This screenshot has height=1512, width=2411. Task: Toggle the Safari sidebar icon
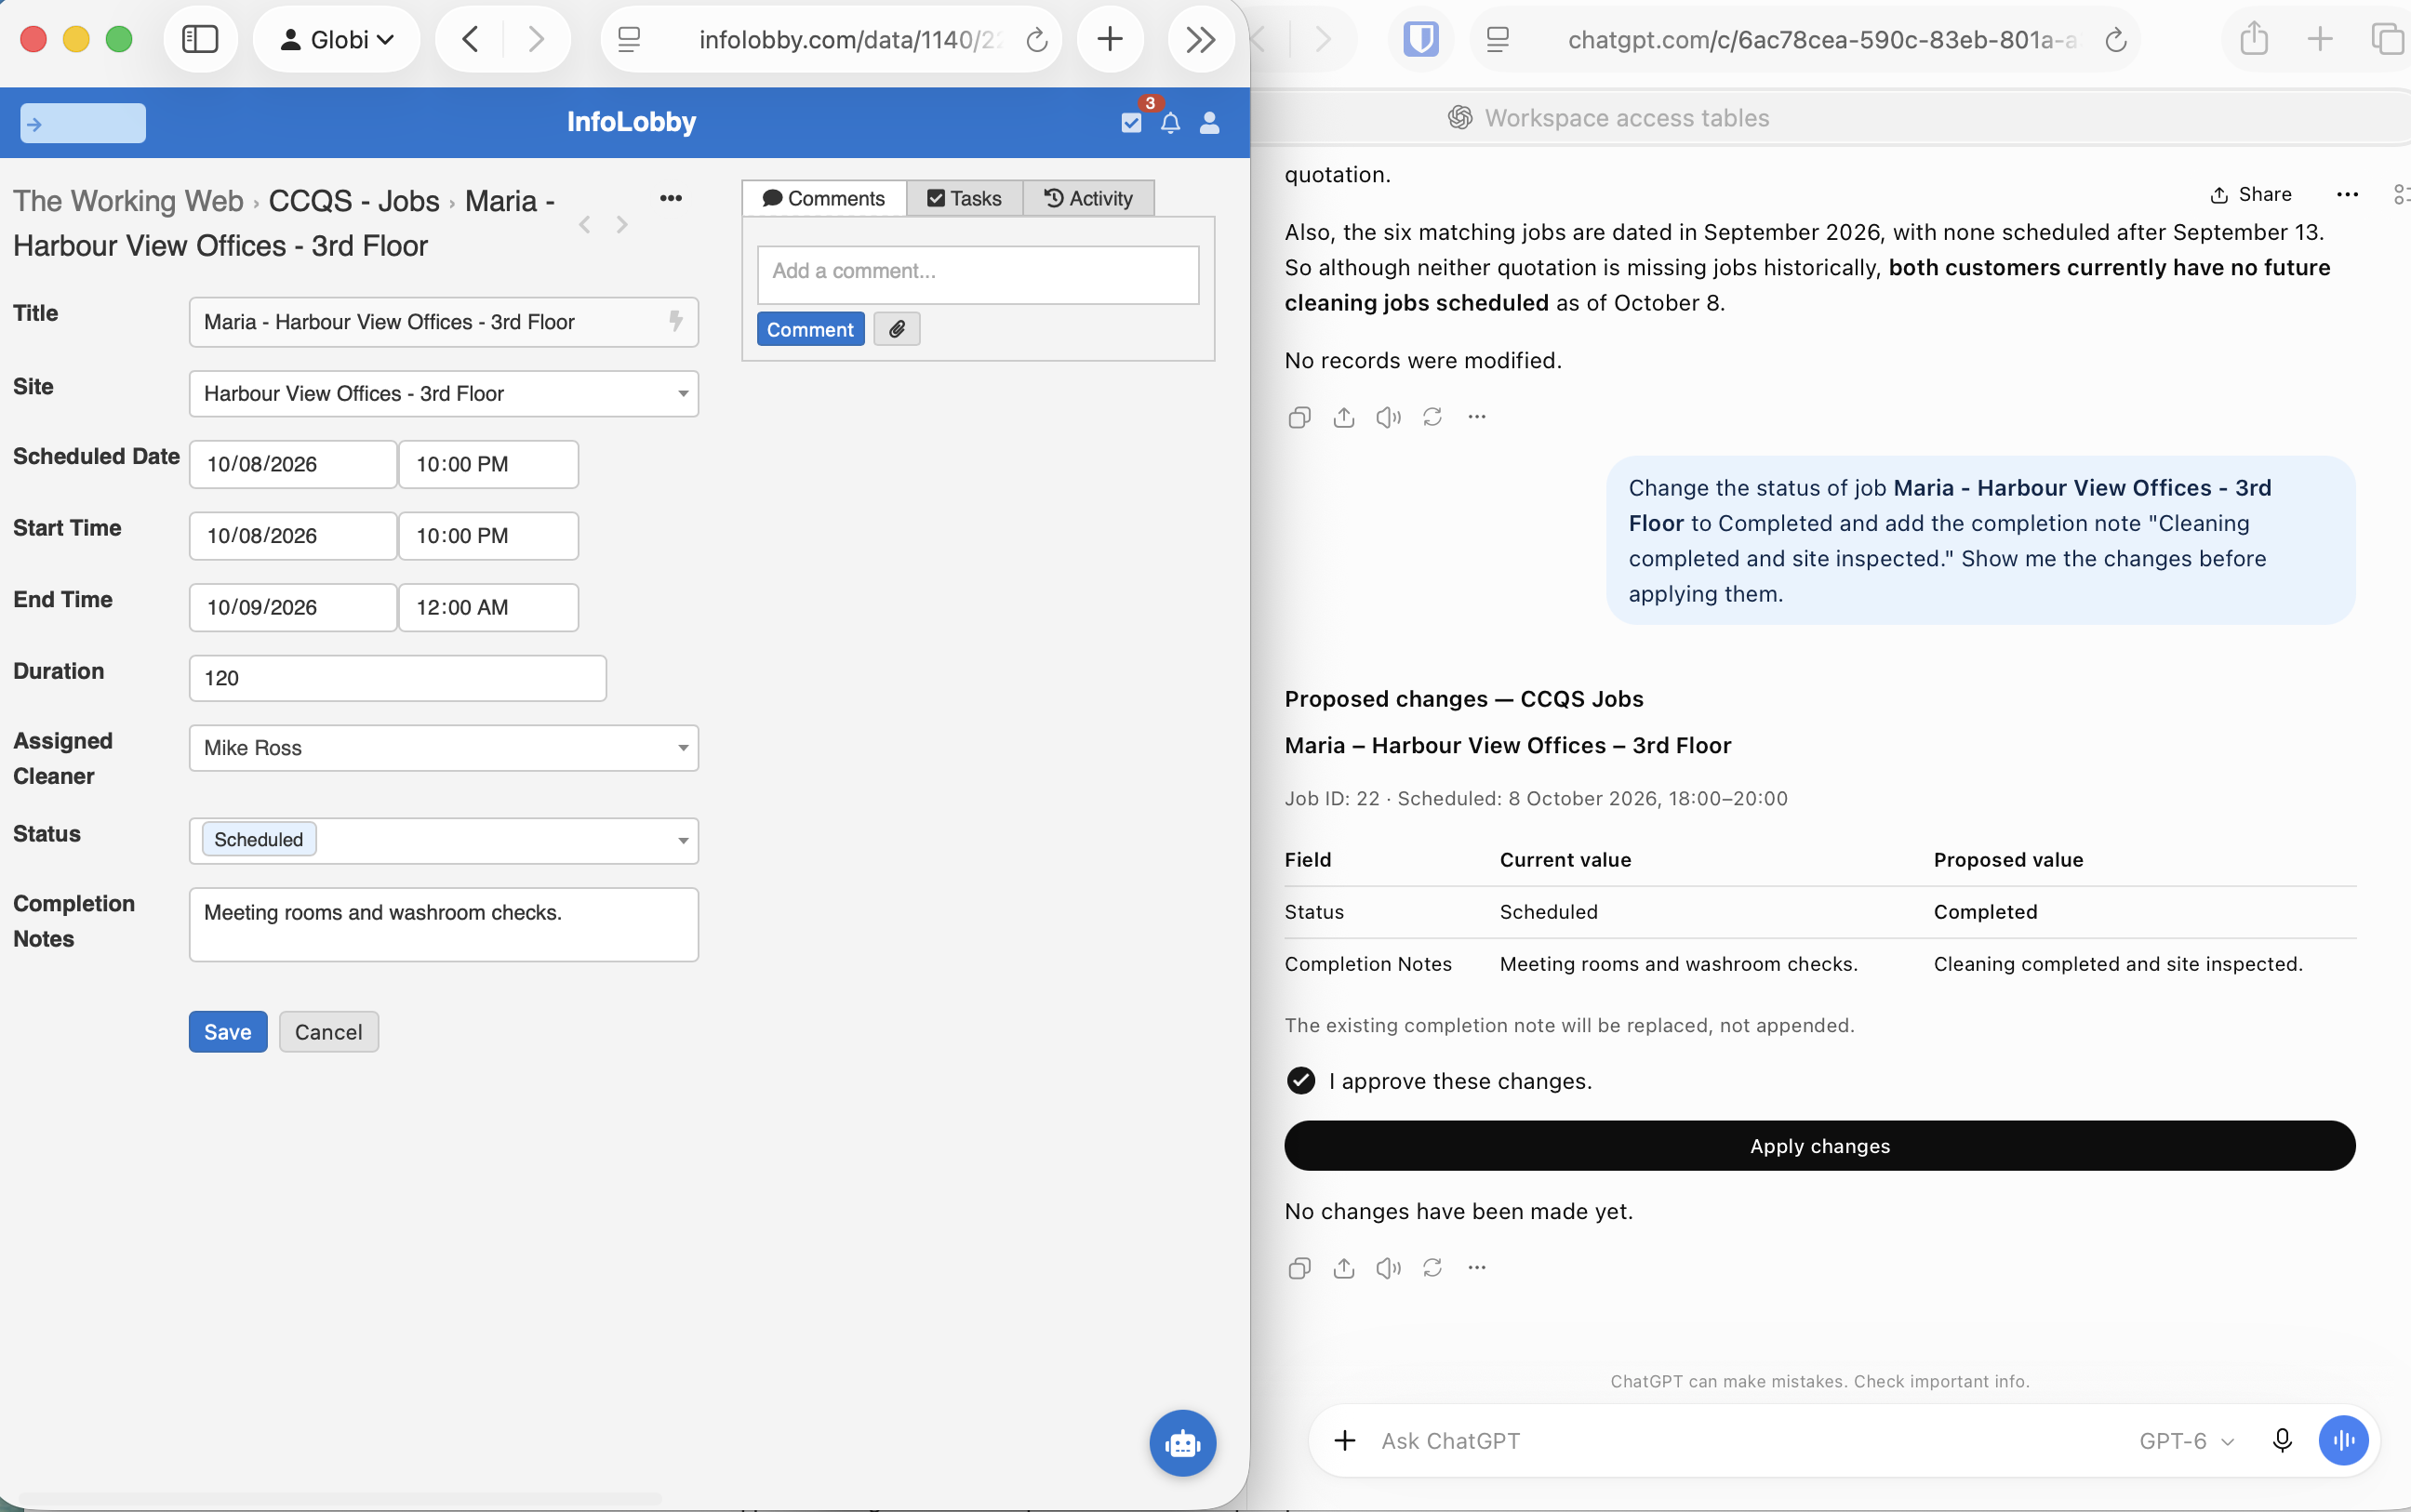point(200,39)
